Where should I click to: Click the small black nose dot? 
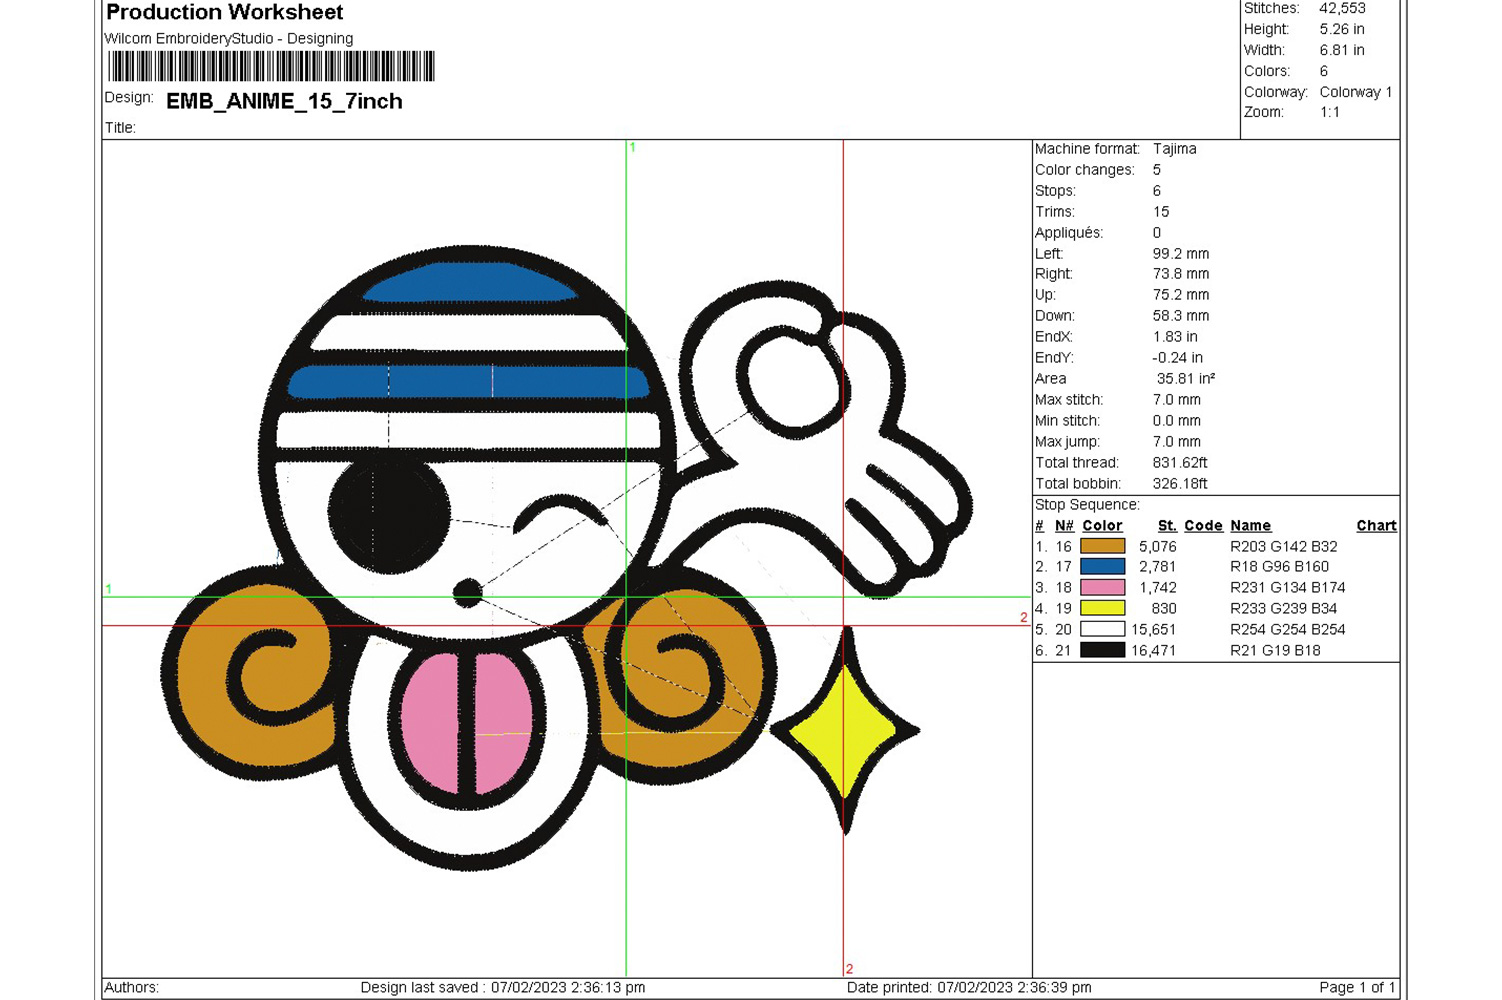[467, 592]
